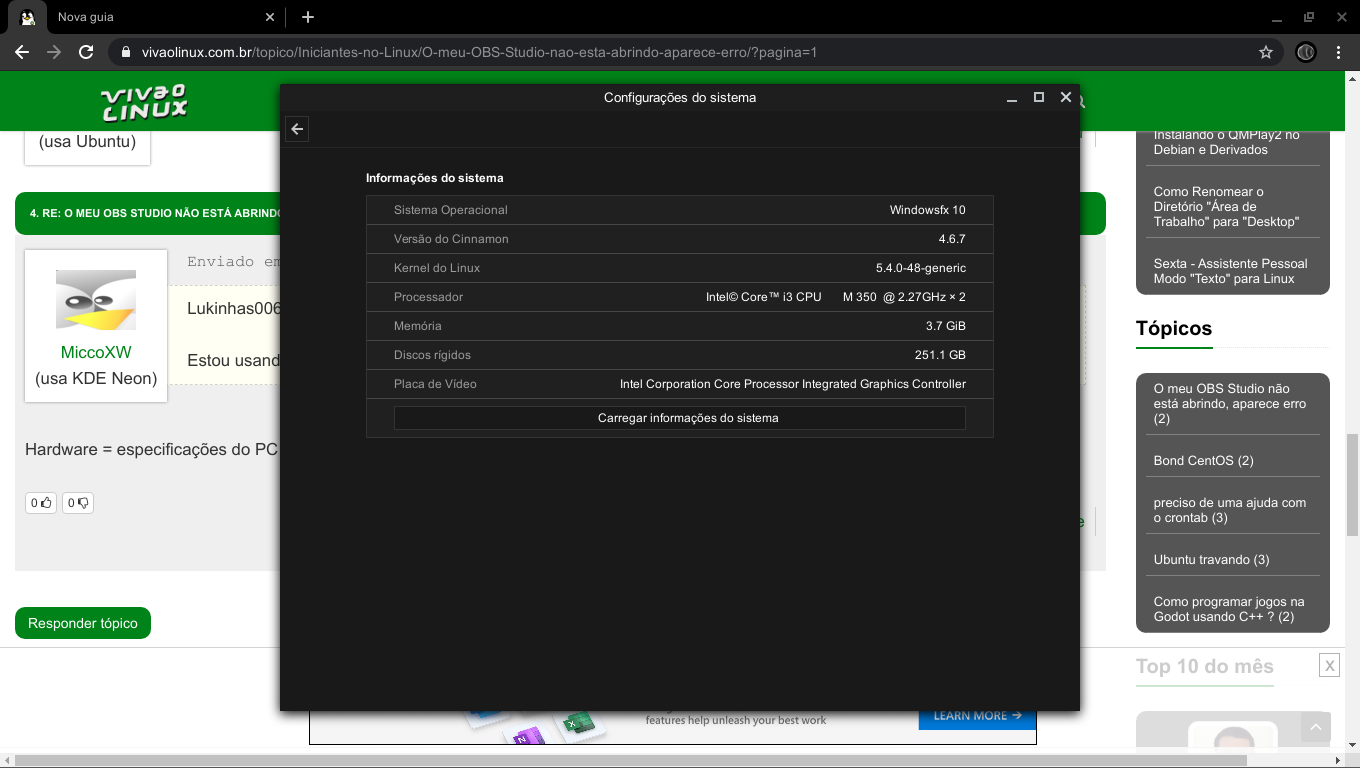Maximize the Configurações do sistema window
The width and height of the screenshot is (1360, 768).
(x=1039, y=97)
